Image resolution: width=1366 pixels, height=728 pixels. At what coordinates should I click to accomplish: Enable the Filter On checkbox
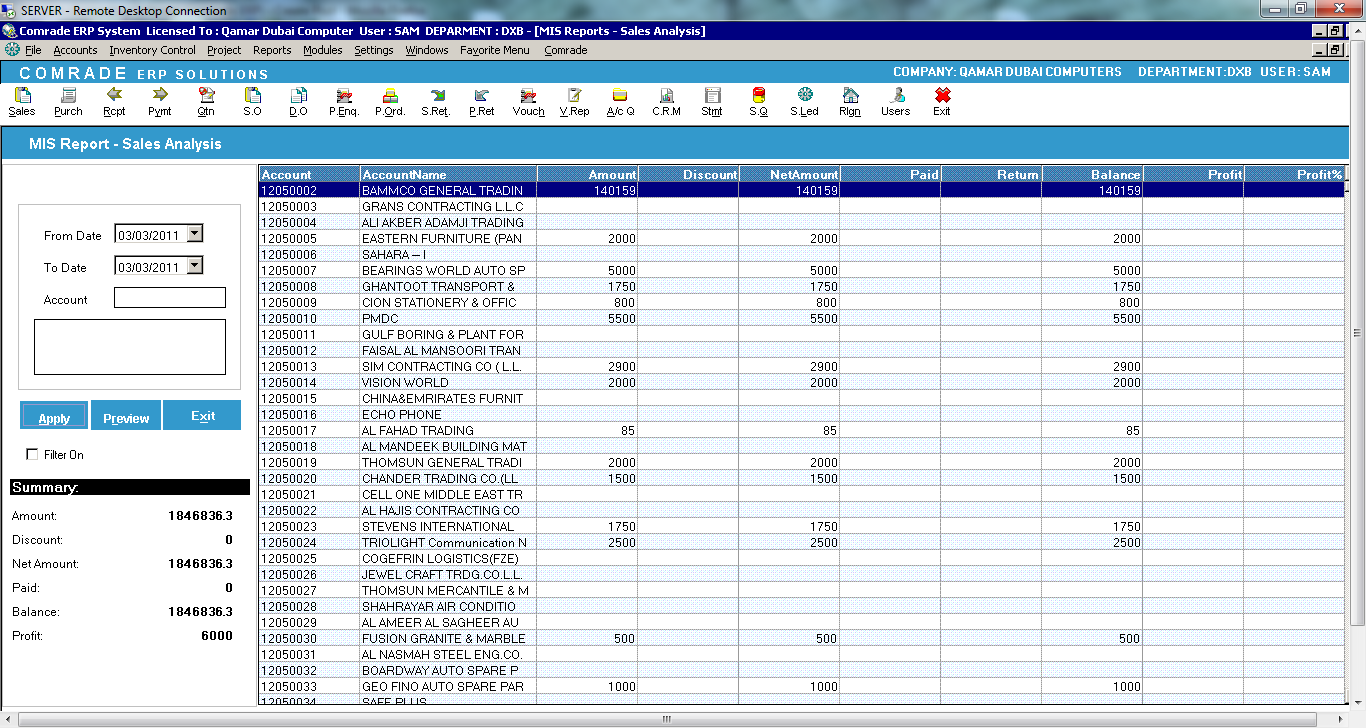31,453
